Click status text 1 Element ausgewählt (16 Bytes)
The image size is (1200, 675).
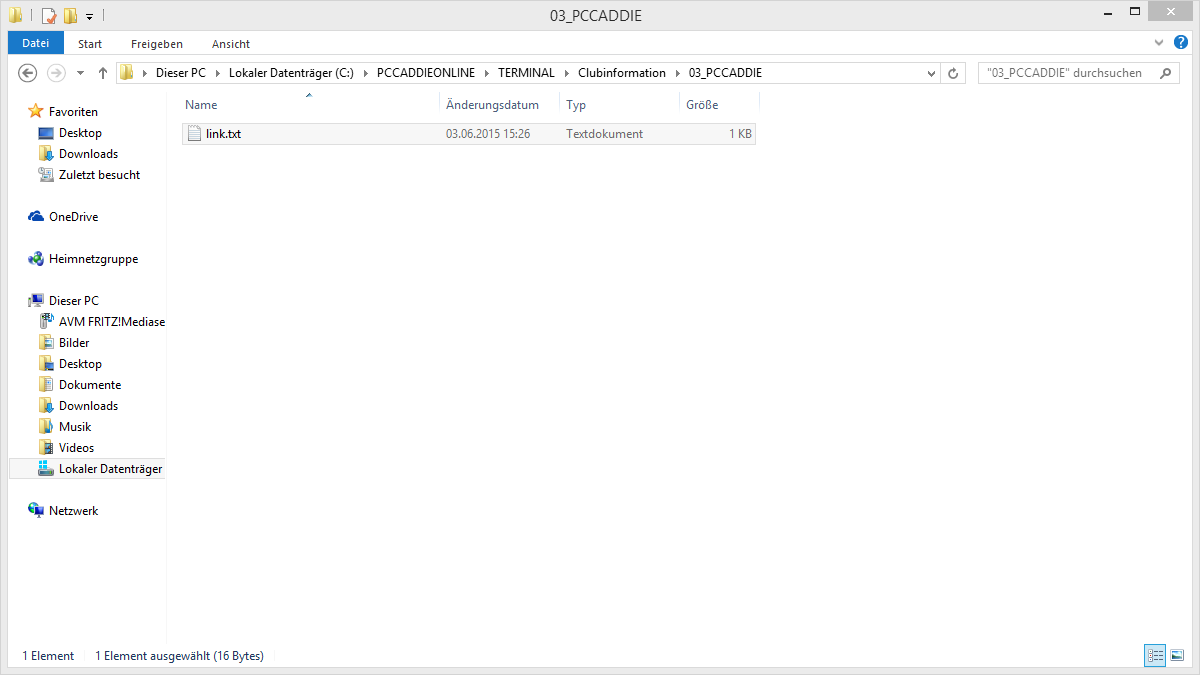click(x=179, y=656)
